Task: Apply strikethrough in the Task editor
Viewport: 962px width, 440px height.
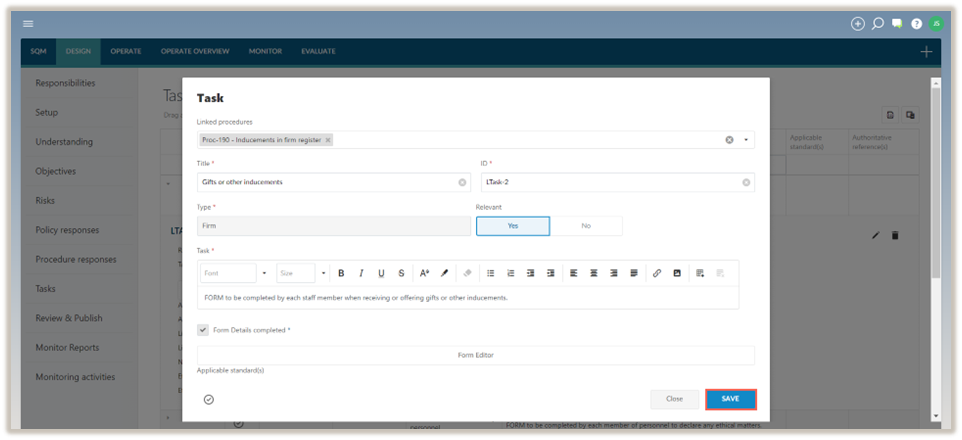Action: tap(401, 273)
